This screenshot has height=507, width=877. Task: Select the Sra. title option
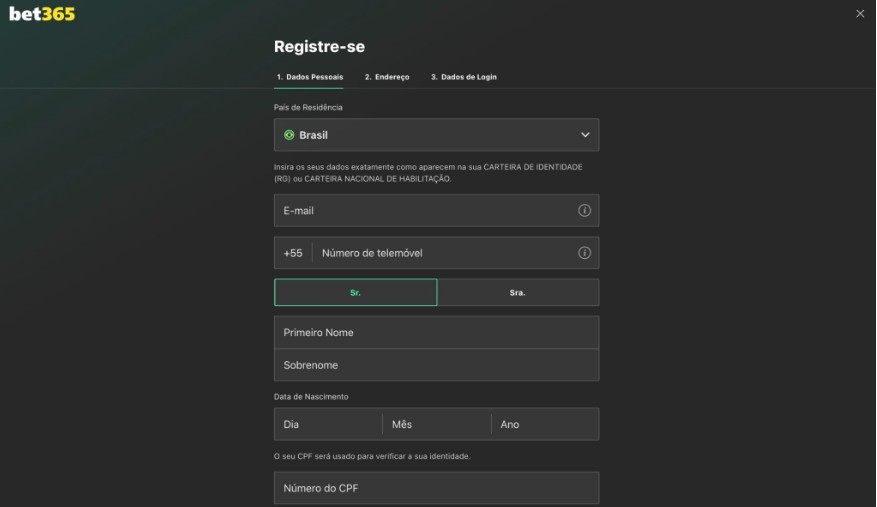click(518, 293)
